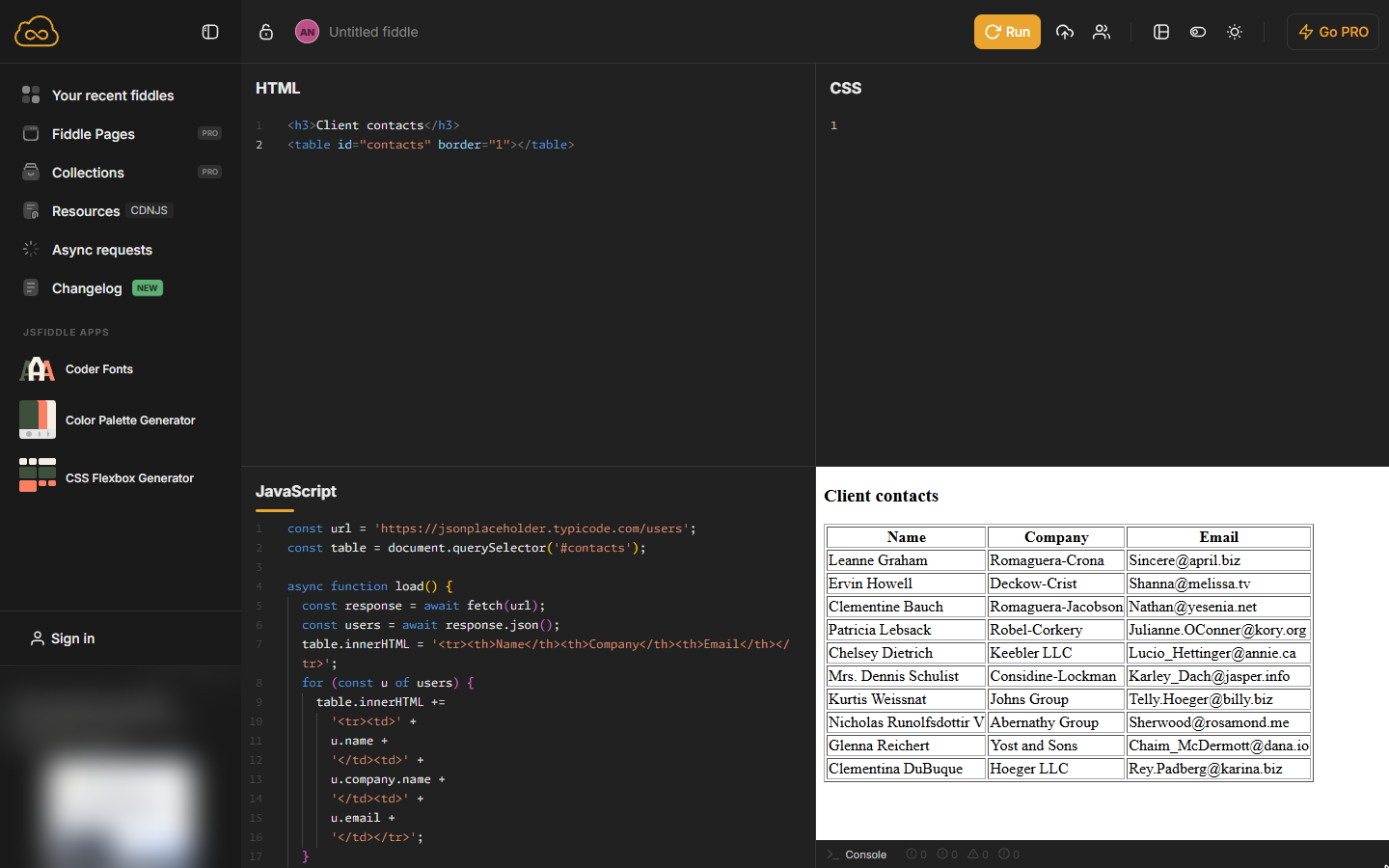1389x868 pixels.
Task: Click into CSS editor line 1
Action: point(1100,125)
